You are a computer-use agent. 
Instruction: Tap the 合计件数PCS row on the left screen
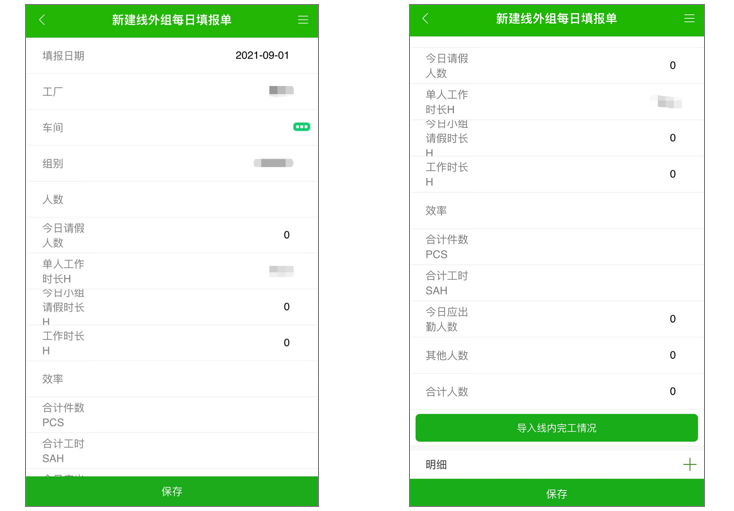[x=172, y=415]
